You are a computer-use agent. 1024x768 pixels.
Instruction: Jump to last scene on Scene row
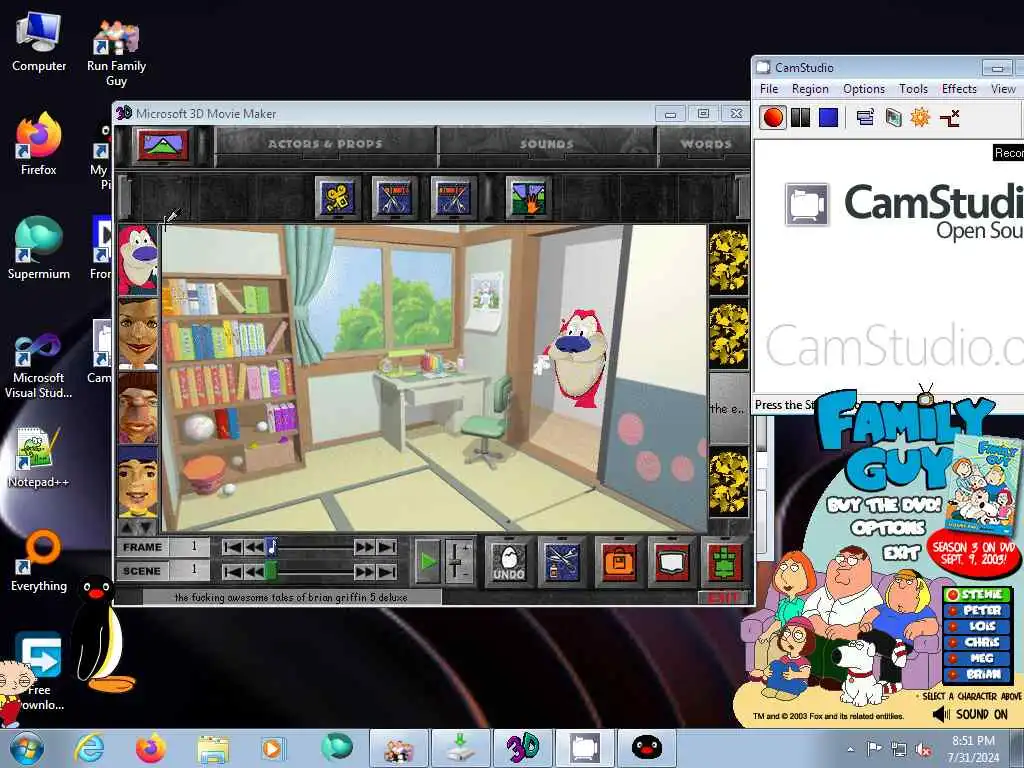tap(386, 572)
